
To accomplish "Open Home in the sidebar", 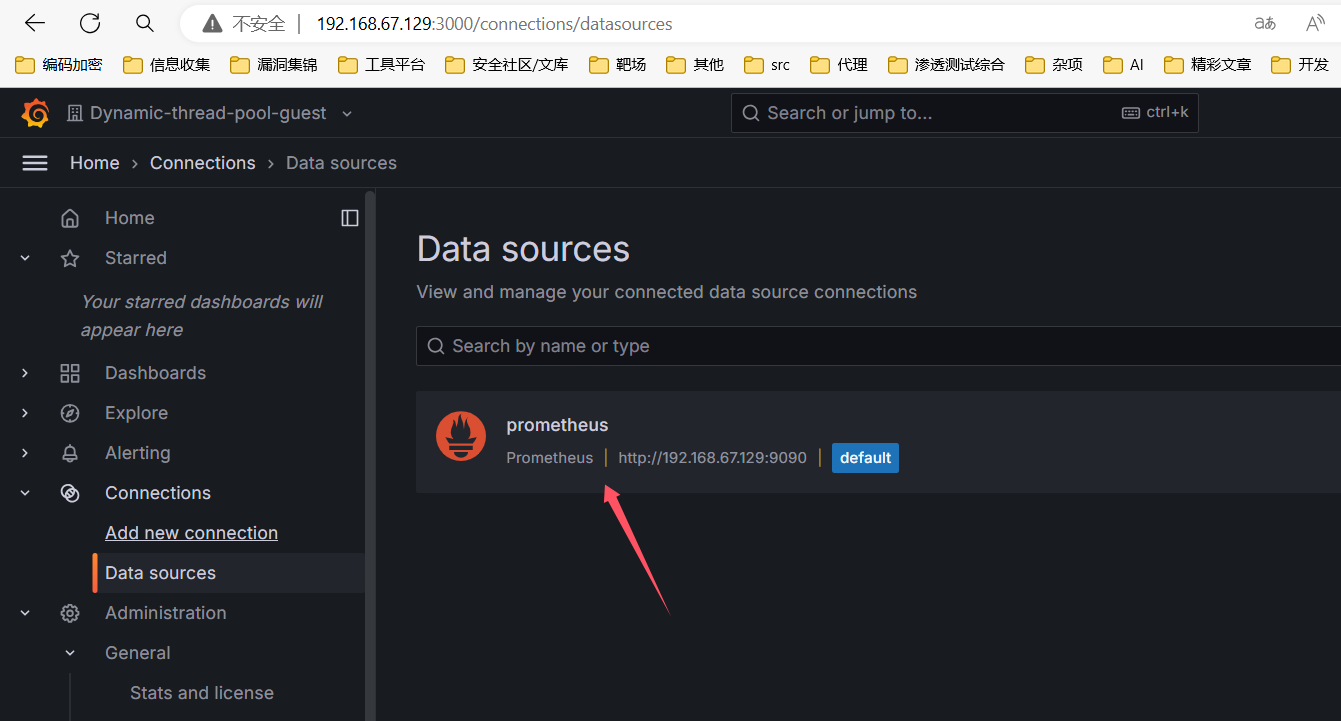I will (x=129, y=218).
